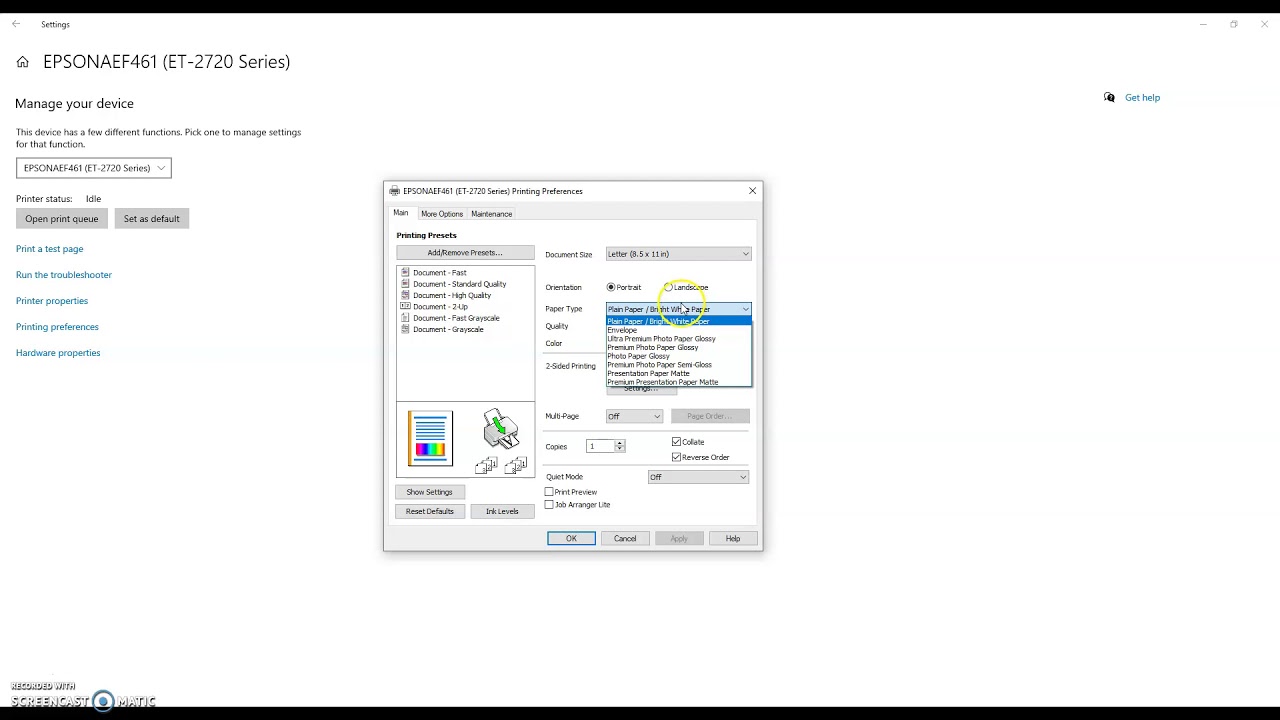This screenshot has height=720, width=1280.
Task: Choose Photo Paper Glossy option
Action: tap(678, 356)
